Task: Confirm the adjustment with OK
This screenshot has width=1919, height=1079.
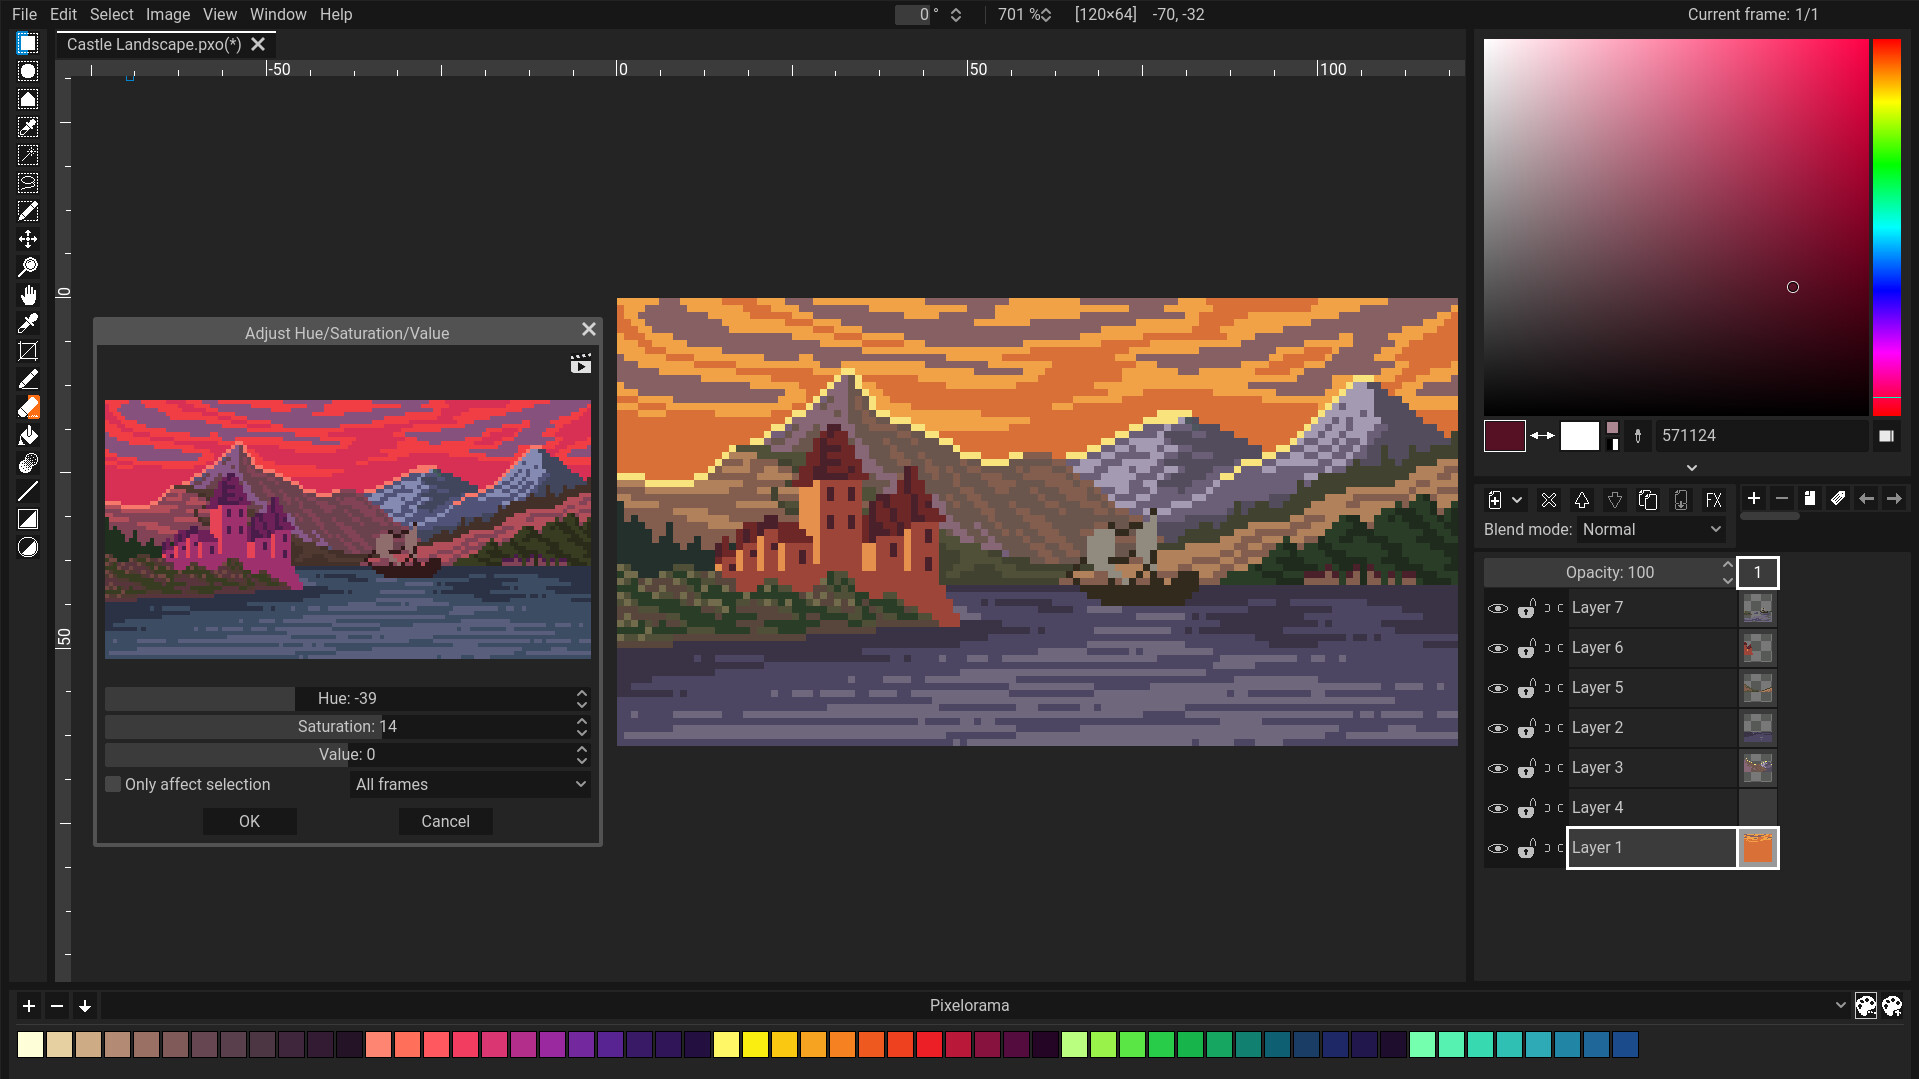Action: [249, 821]
